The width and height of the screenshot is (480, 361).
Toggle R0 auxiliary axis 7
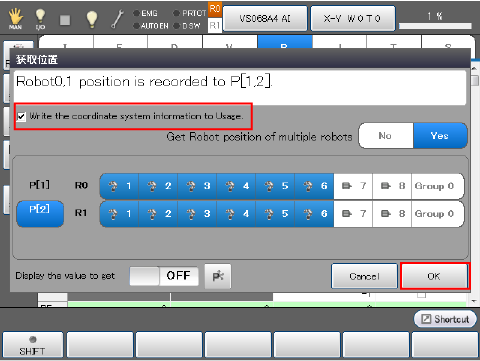pos(353,186)
